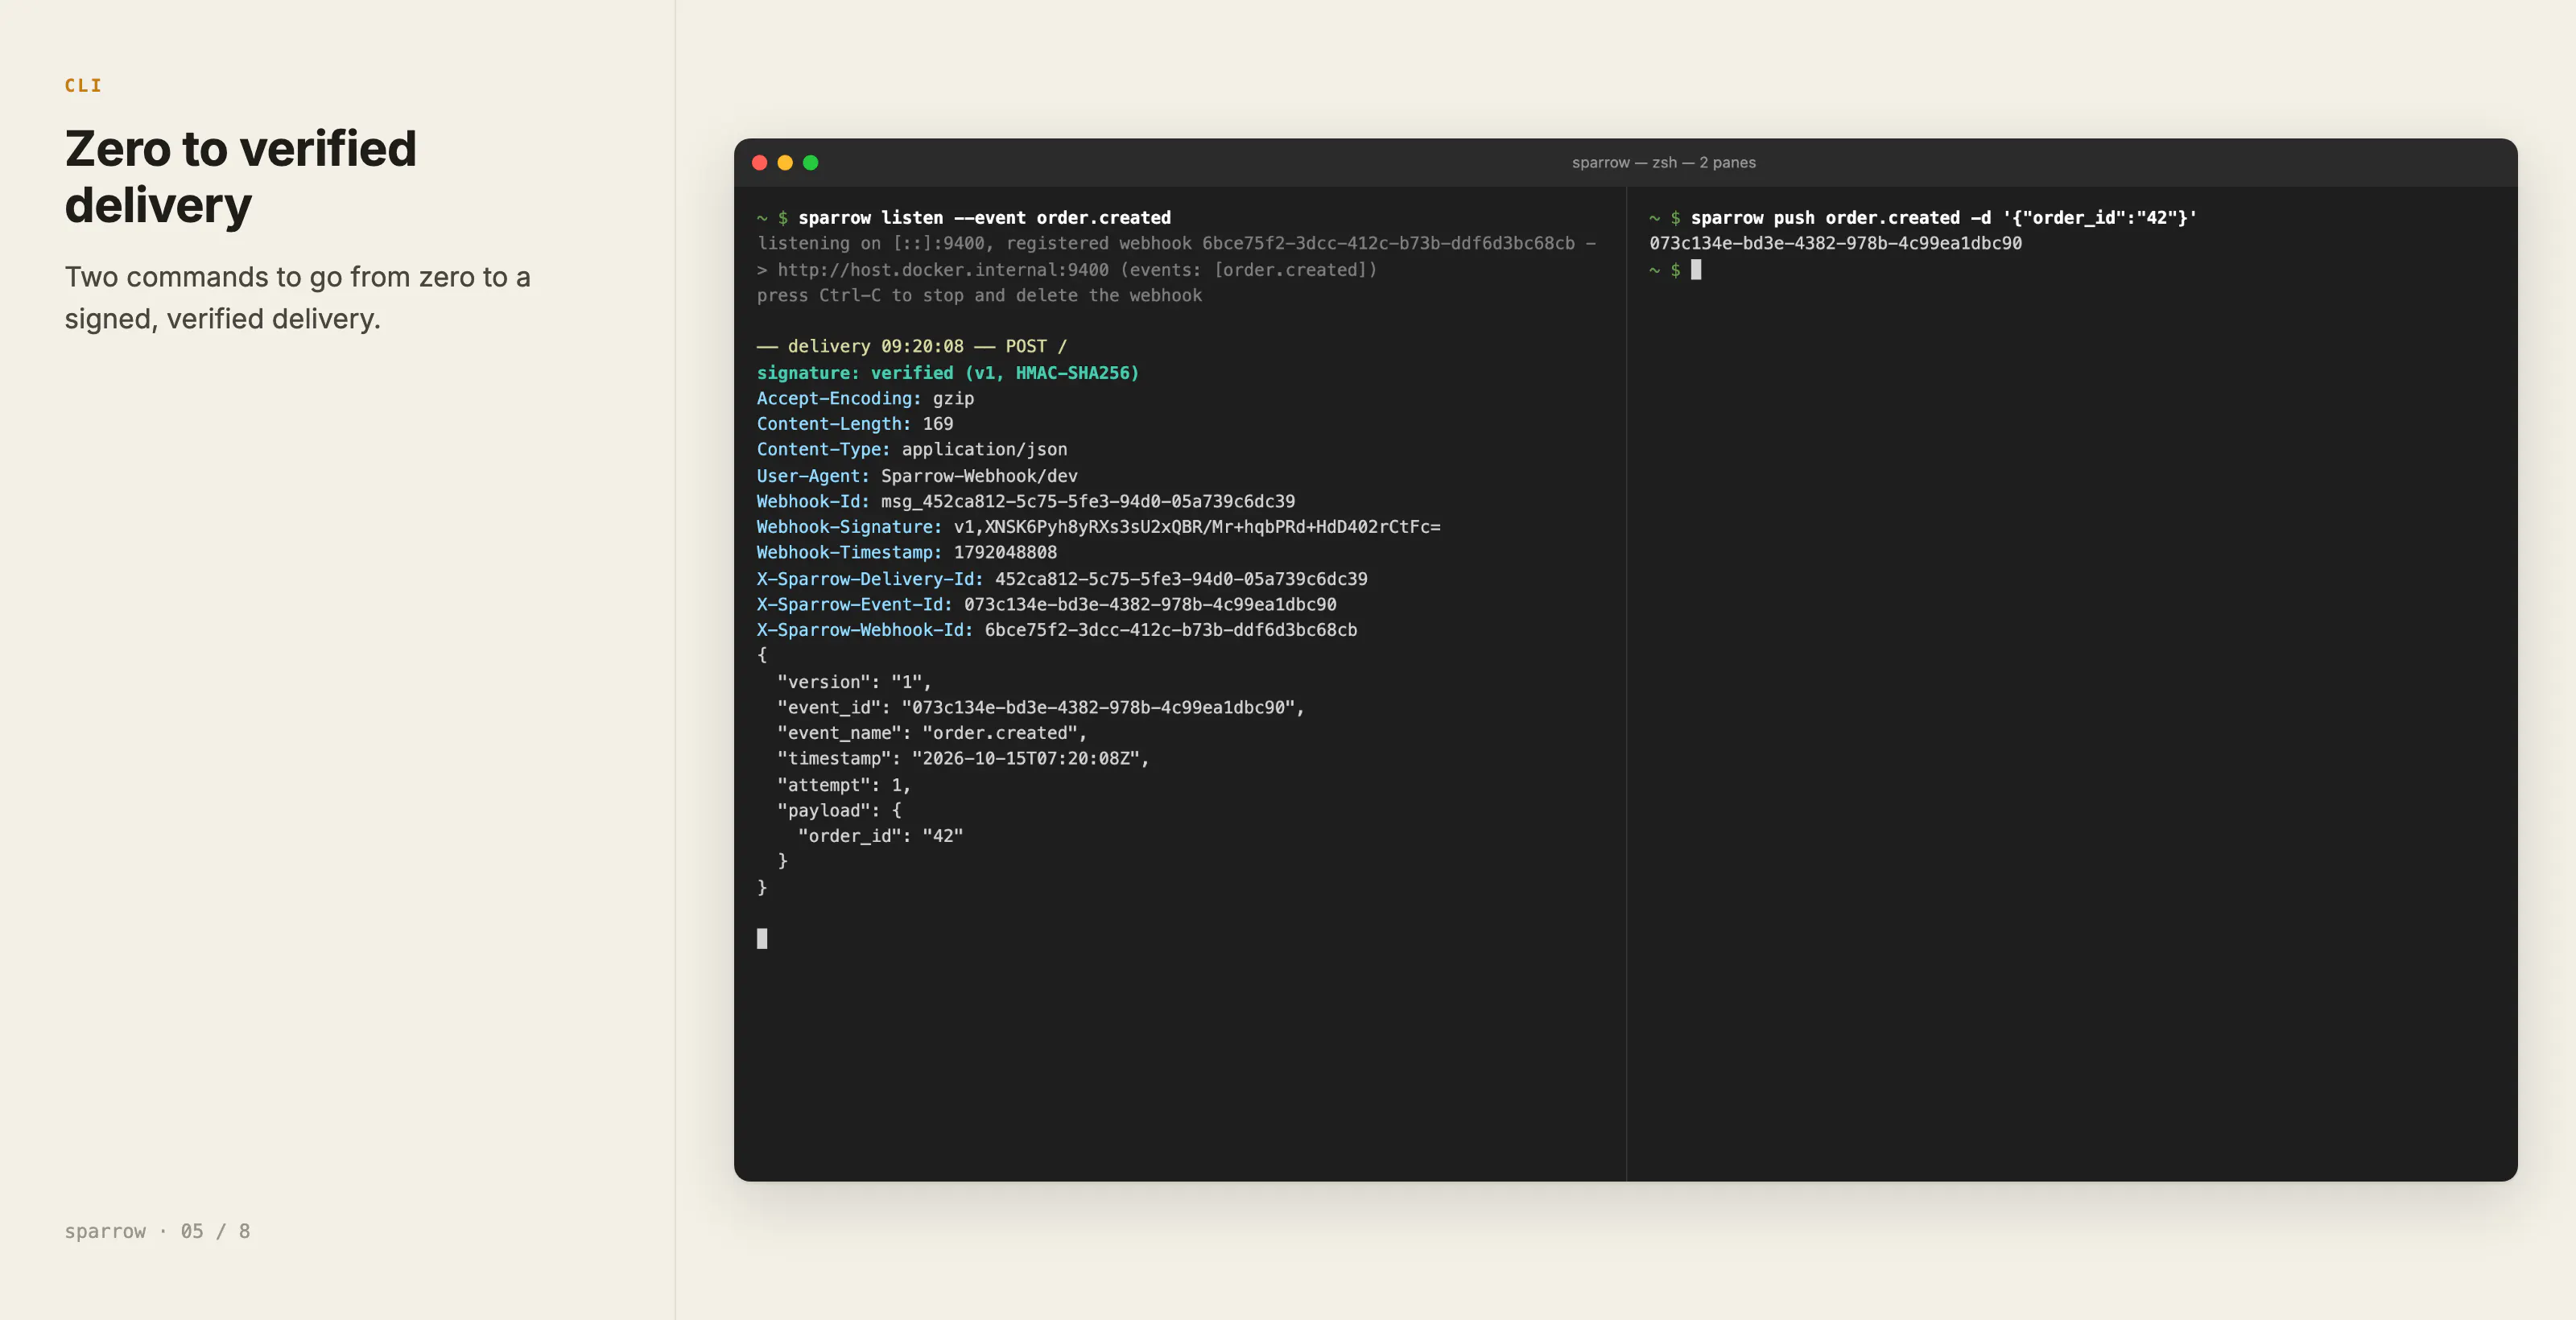Click the JSON '"order_id": "42"' line
Viewport: 2576px width, 1320px height.
point(881,836)
